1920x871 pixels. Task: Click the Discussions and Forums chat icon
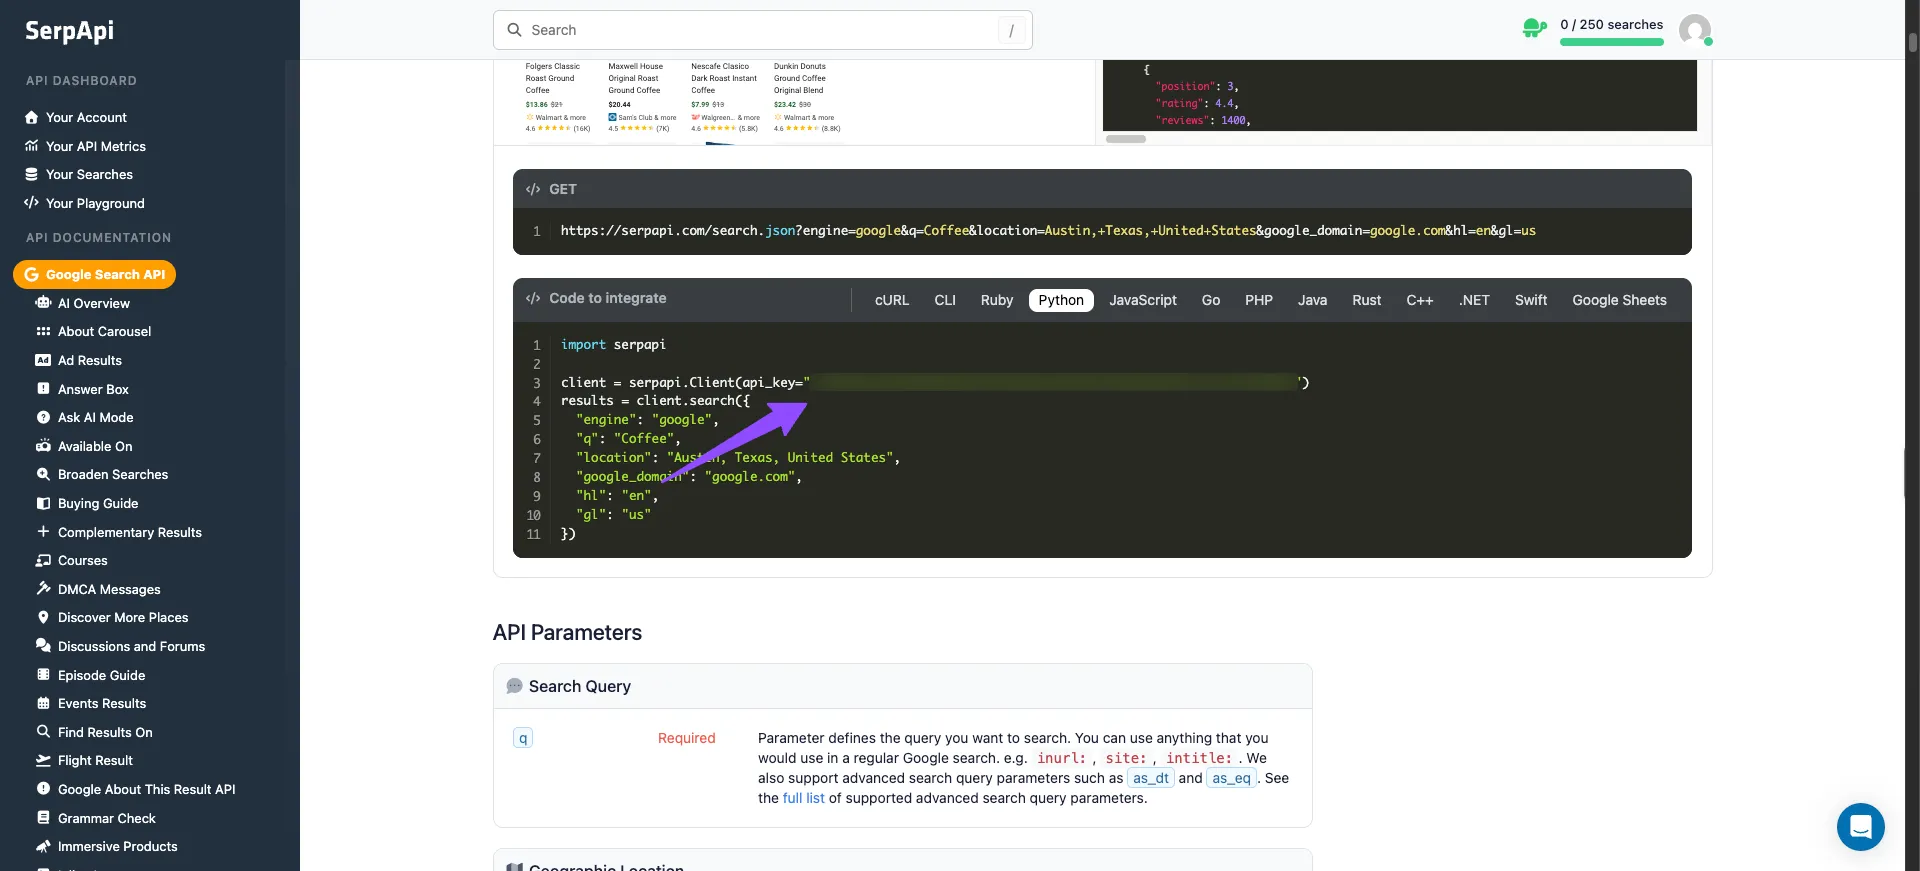pos(43,646)
